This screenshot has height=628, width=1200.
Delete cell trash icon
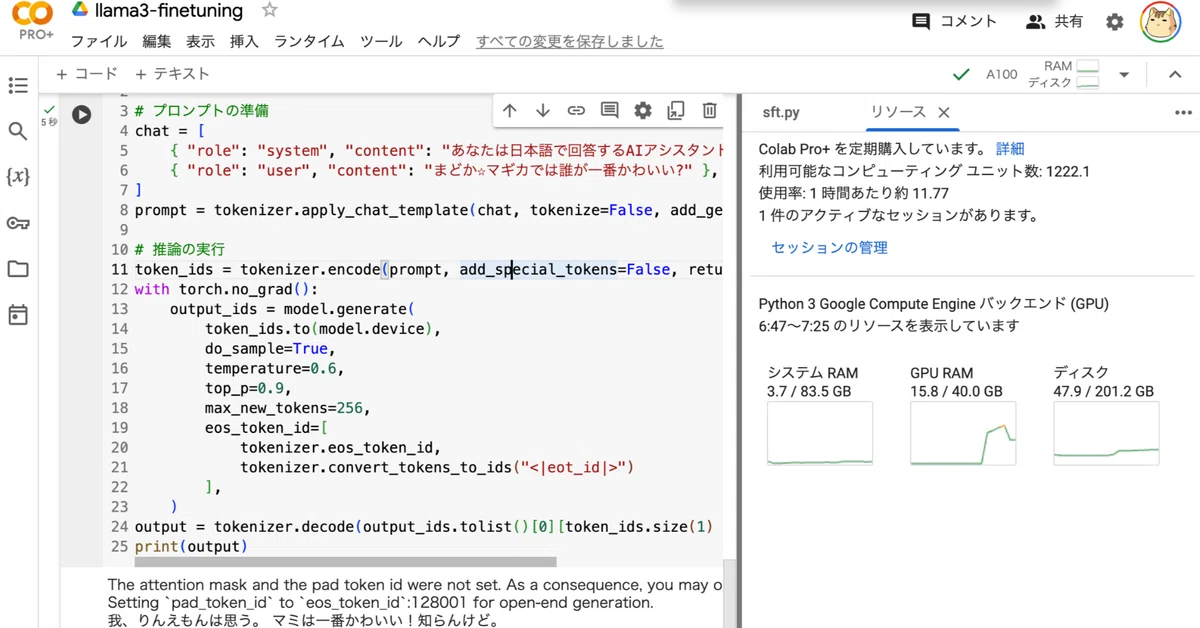(x=709, y=111)
